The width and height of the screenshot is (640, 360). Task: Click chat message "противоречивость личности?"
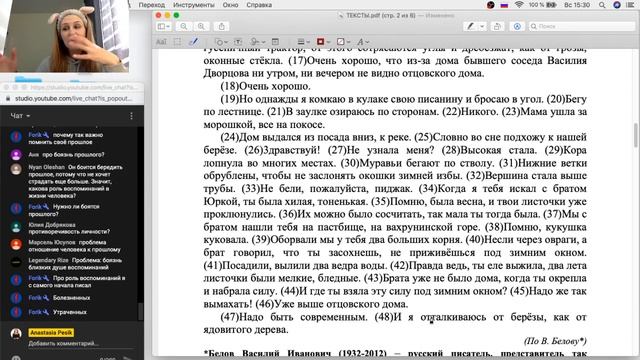tap(69, 231)
